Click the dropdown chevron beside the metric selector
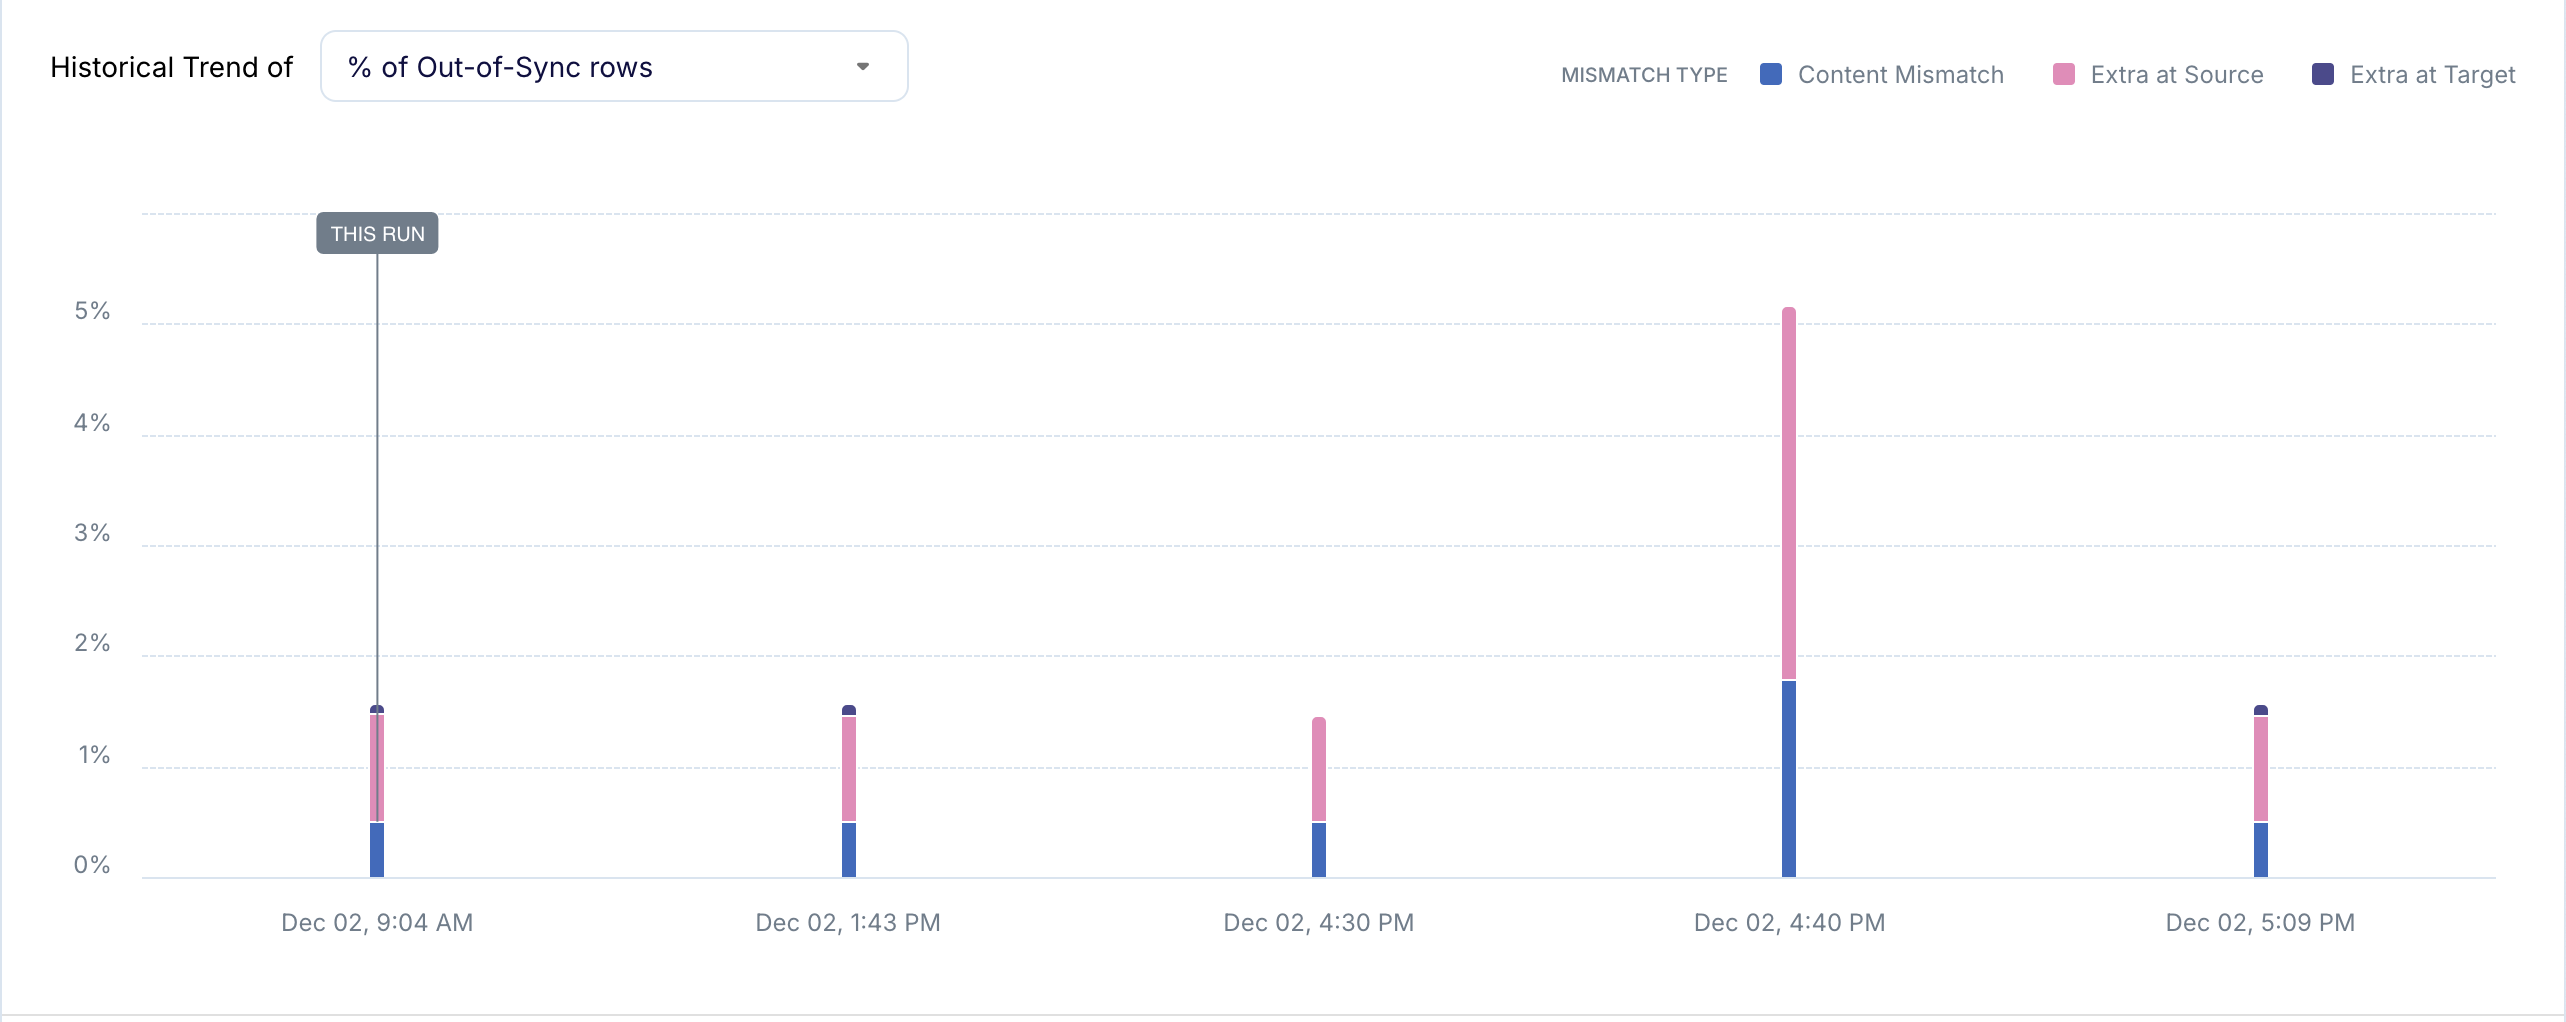2566x1022 pixels. click(864, 66)
